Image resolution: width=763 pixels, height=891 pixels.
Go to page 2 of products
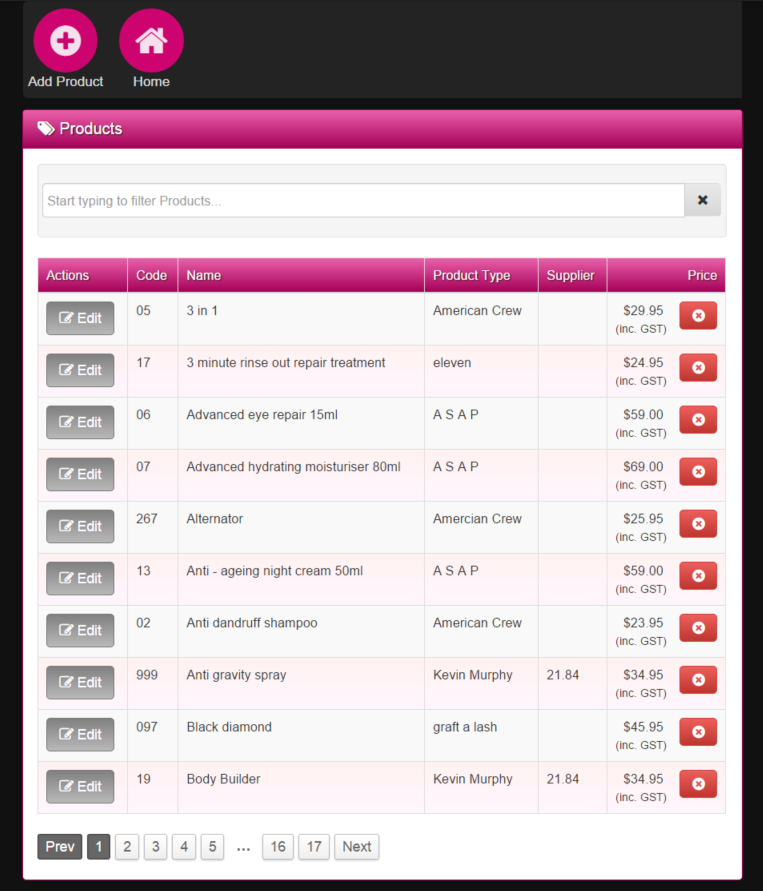[x=127, y=847]
